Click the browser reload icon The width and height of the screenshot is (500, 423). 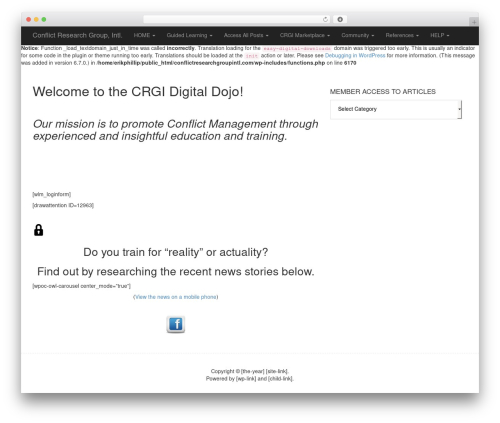point(325,20)
